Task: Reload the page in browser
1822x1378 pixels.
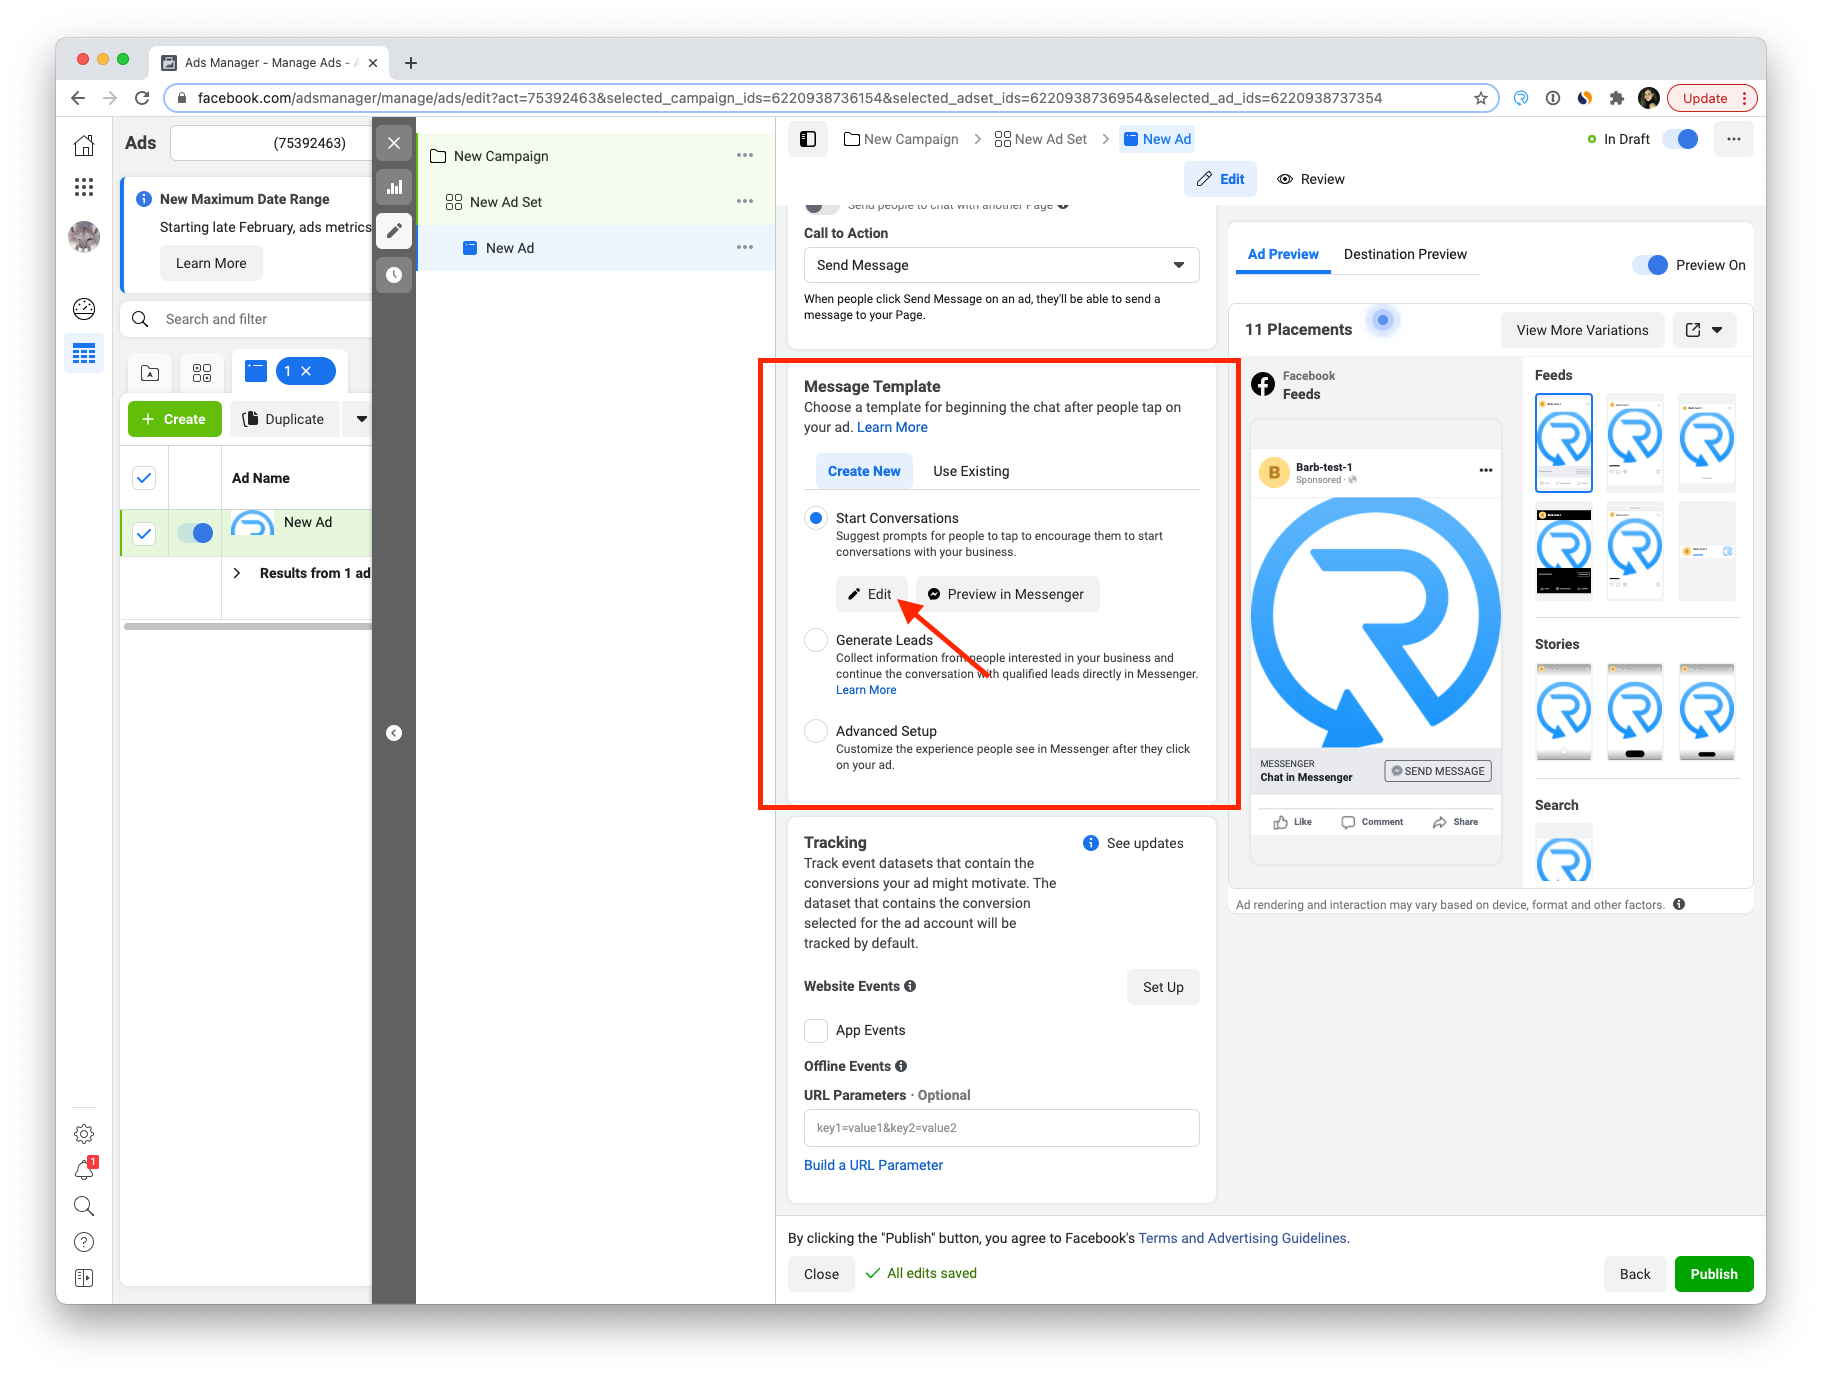Action: point(142,98)
